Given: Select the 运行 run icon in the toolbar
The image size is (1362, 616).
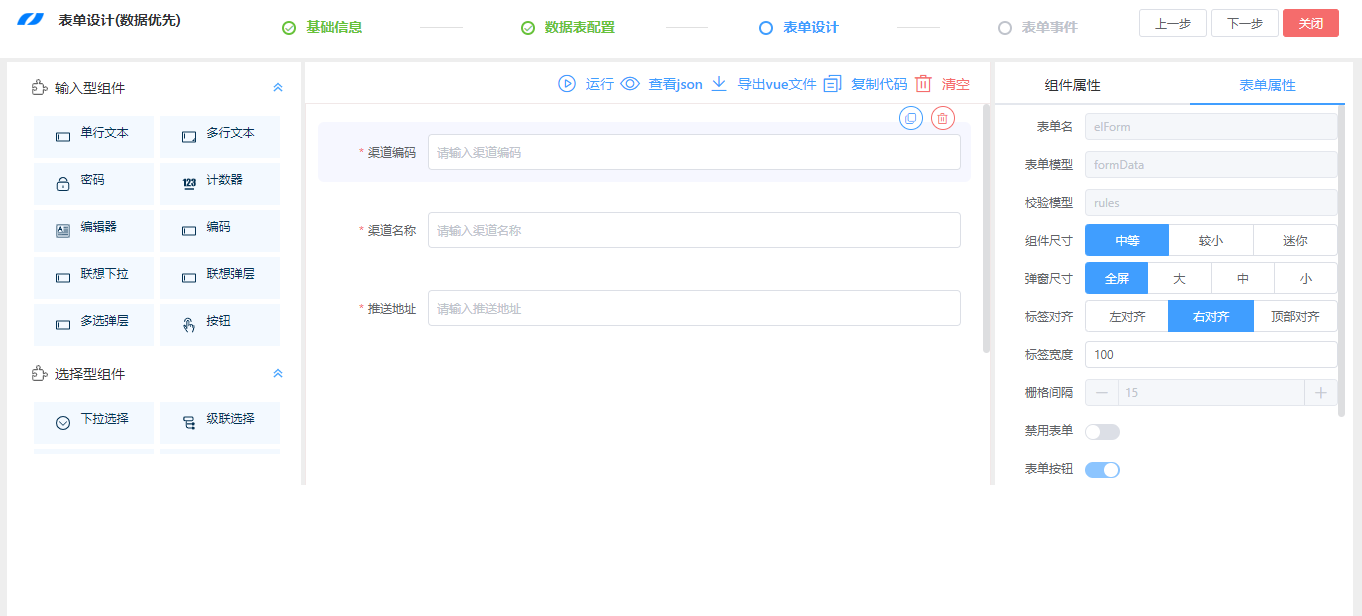Looking at the screenshot, I should click(568, 84).
